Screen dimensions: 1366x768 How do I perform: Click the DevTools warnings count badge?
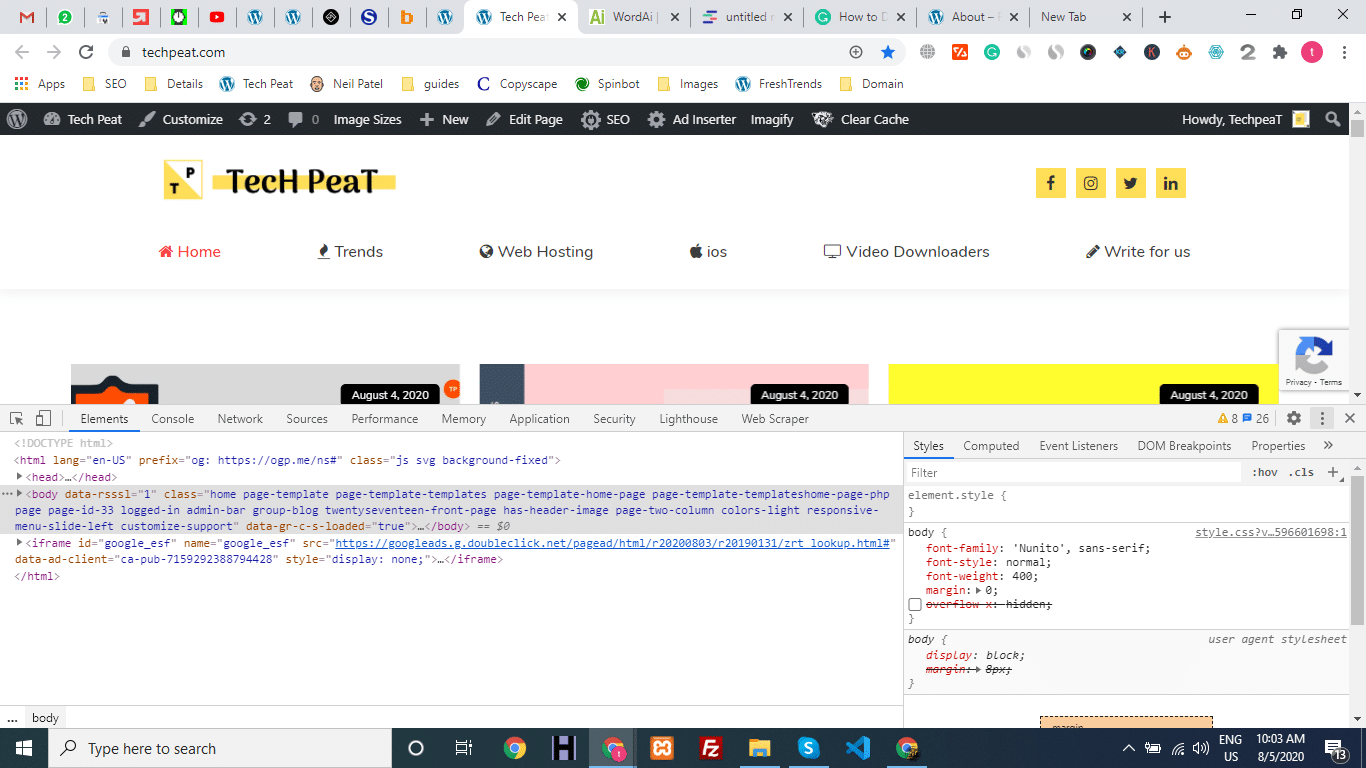(1228, 418)
